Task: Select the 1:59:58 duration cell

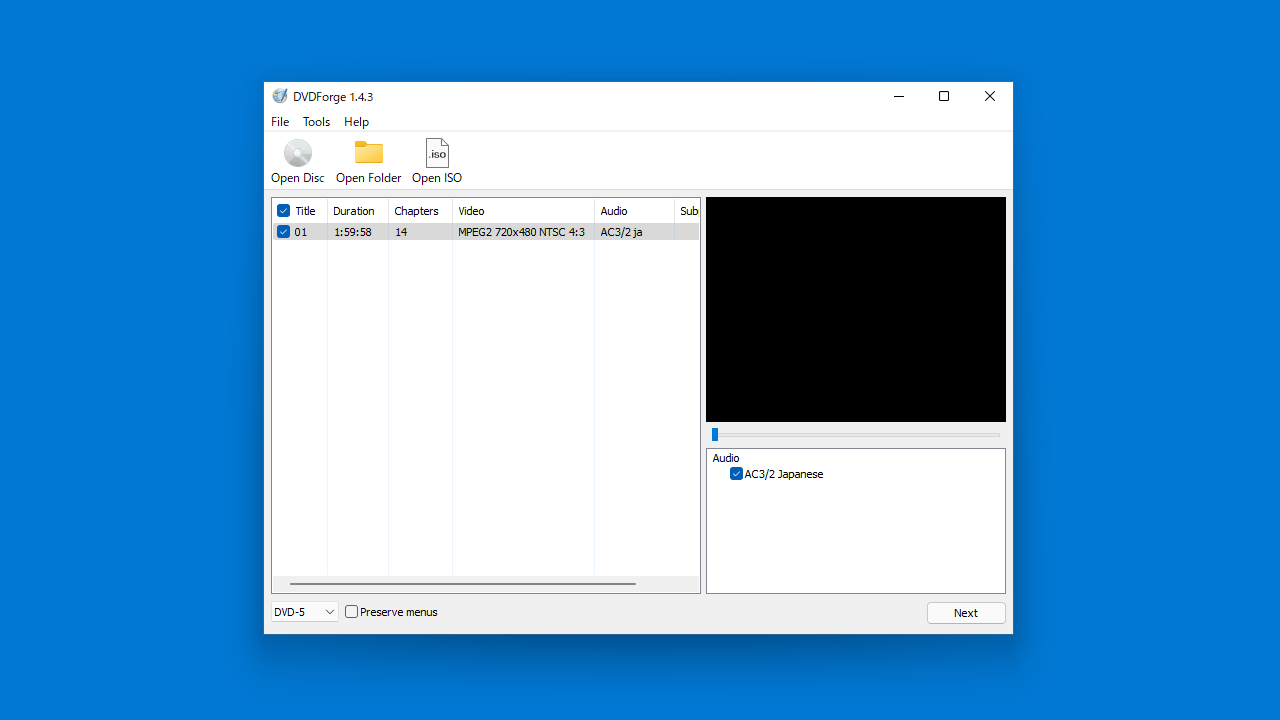Action: coord(358,232)
